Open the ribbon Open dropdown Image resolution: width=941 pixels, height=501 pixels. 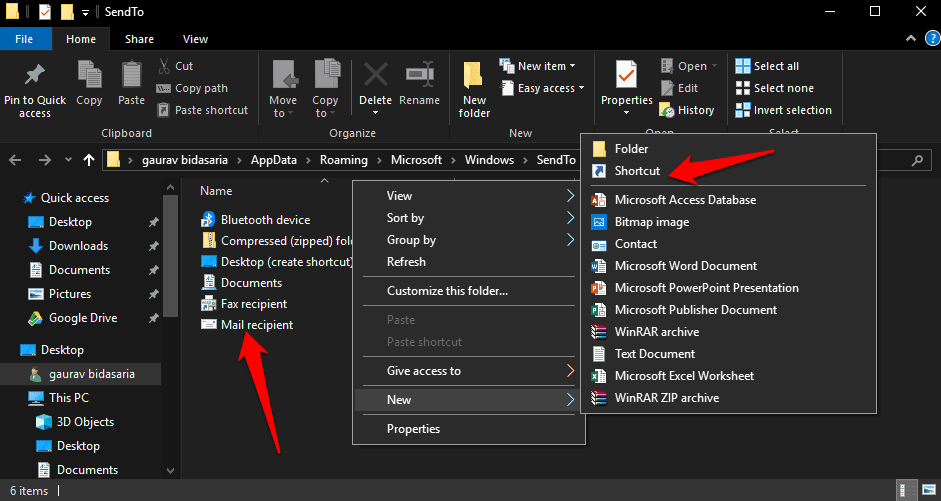688,66
